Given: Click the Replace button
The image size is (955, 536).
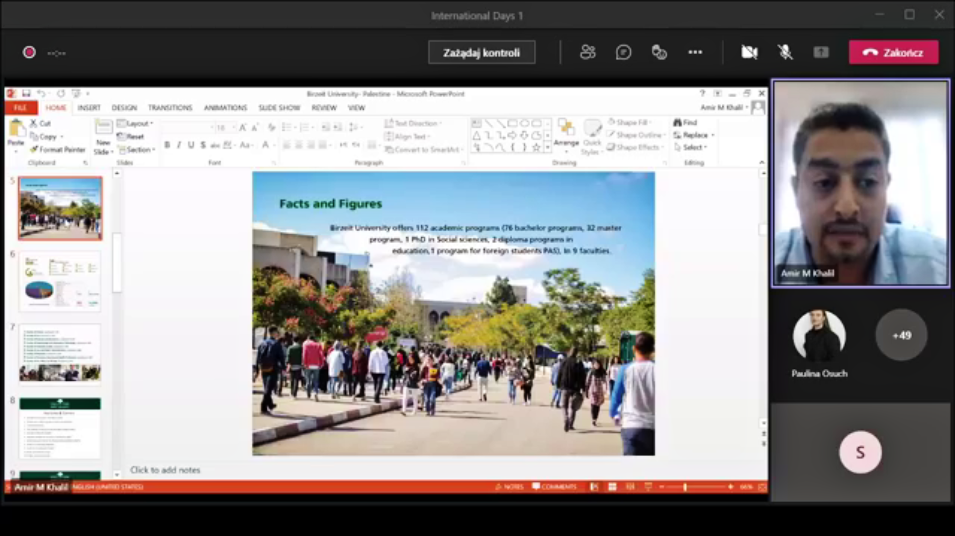Looking at the screenshot, I should pyautogui.click(x=694, y=135).
